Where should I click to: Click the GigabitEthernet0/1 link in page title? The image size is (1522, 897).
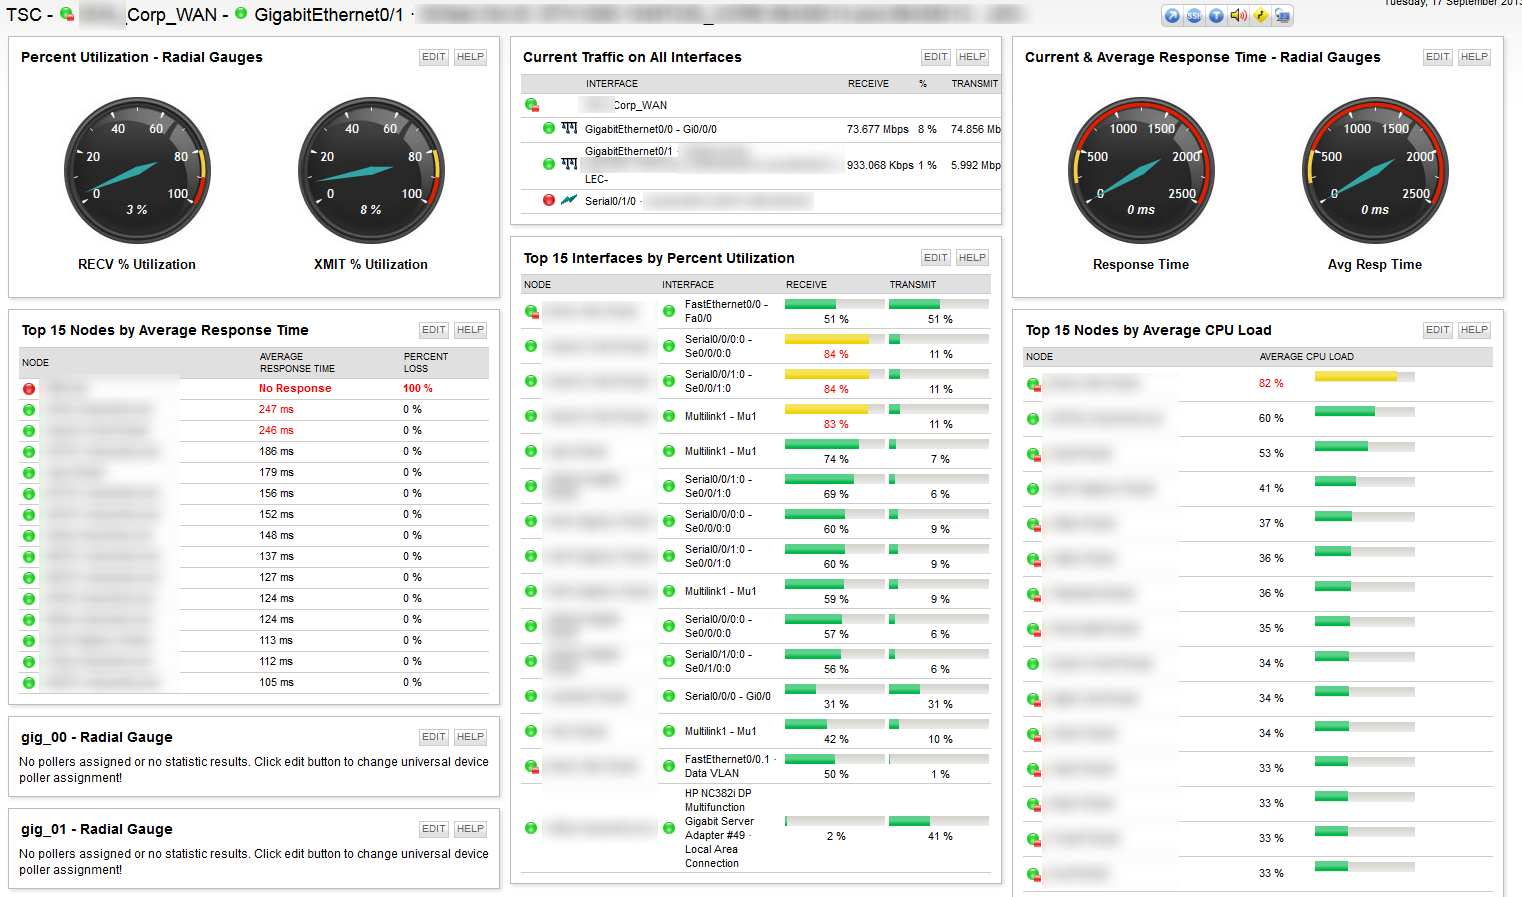329,15
